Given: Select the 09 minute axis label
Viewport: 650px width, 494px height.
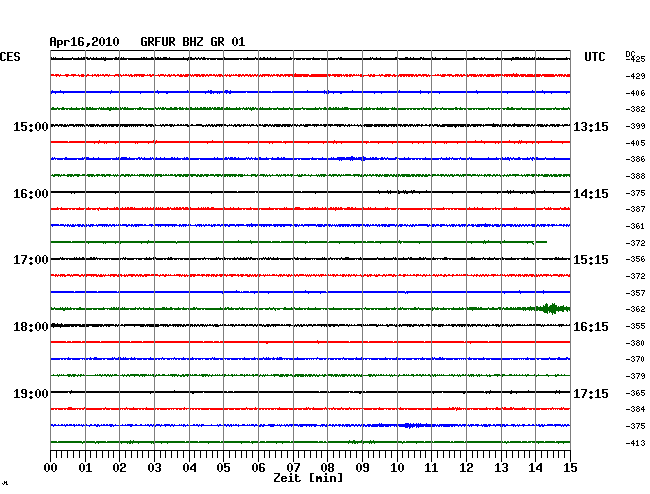Looking at the screenshot, I should pyautogui.click(x=362, y=468).
